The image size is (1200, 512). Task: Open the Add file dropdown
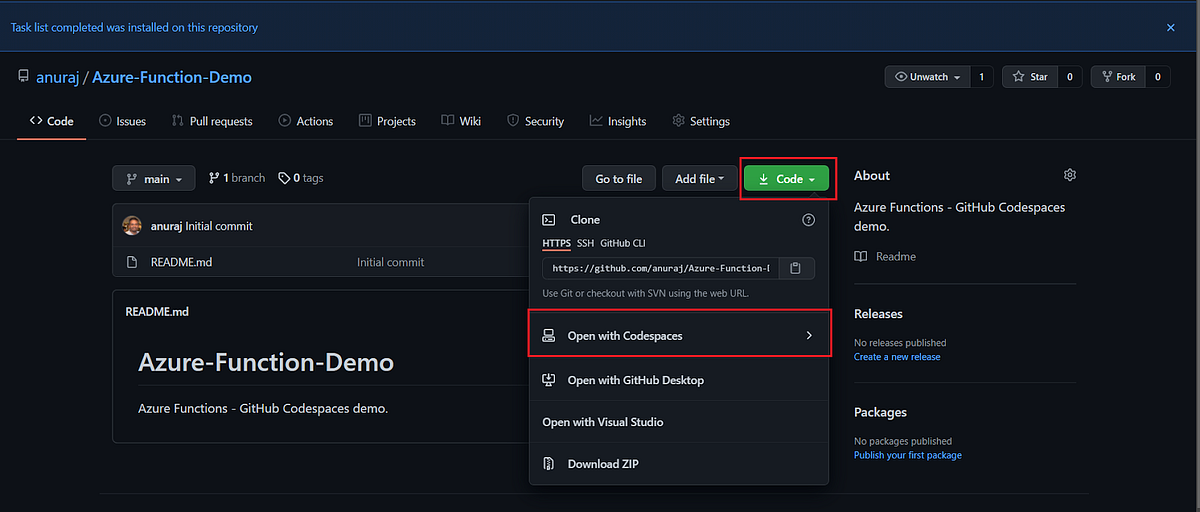(x=699, y=179)
